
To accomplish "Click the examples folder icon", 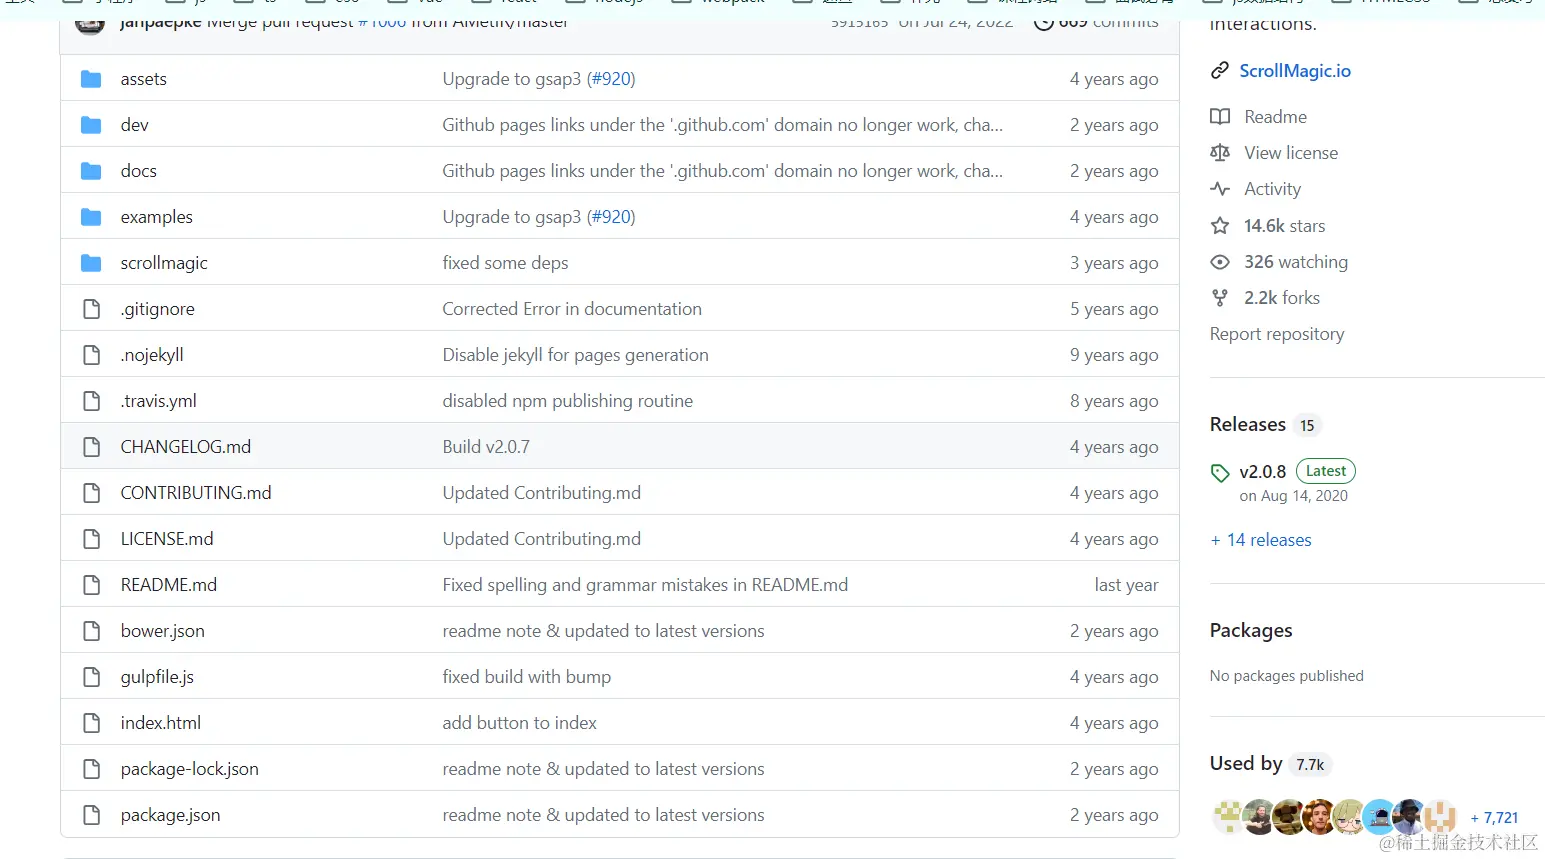I will (x=91, y=217).
